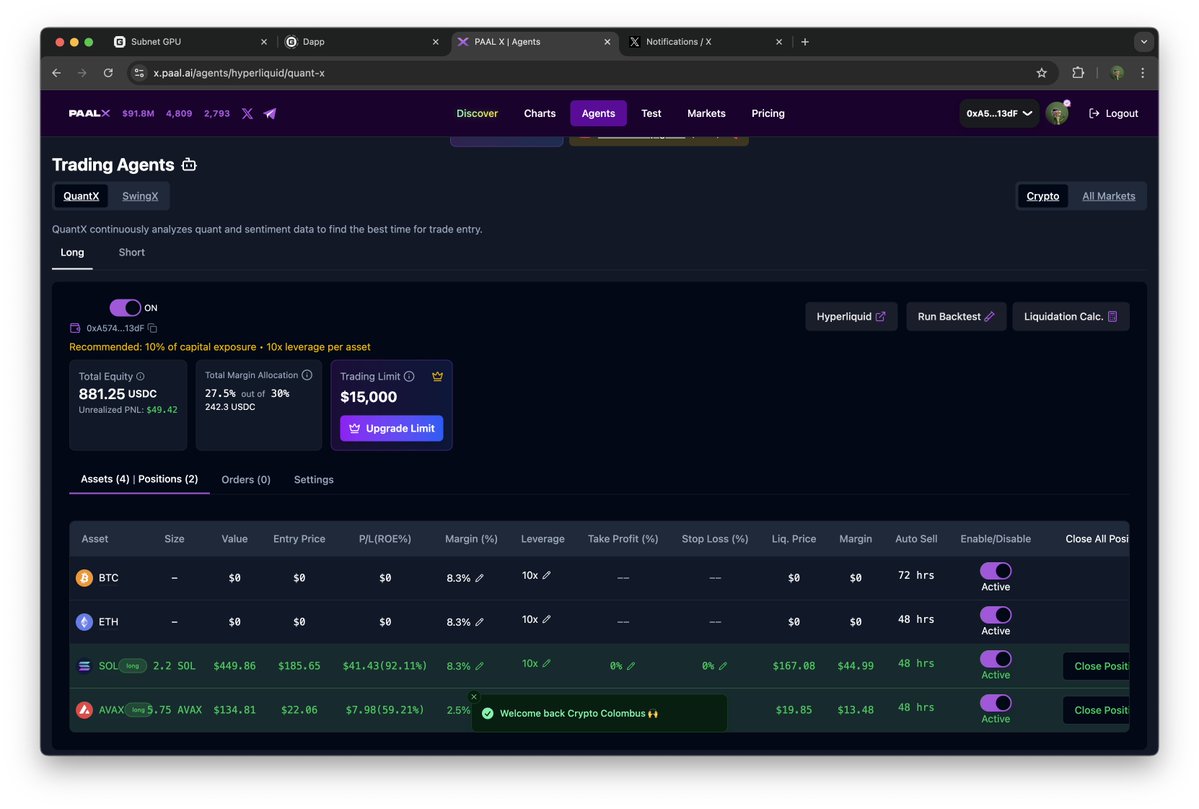Edit BTC margin percentage pencil icon

[479, 578]
